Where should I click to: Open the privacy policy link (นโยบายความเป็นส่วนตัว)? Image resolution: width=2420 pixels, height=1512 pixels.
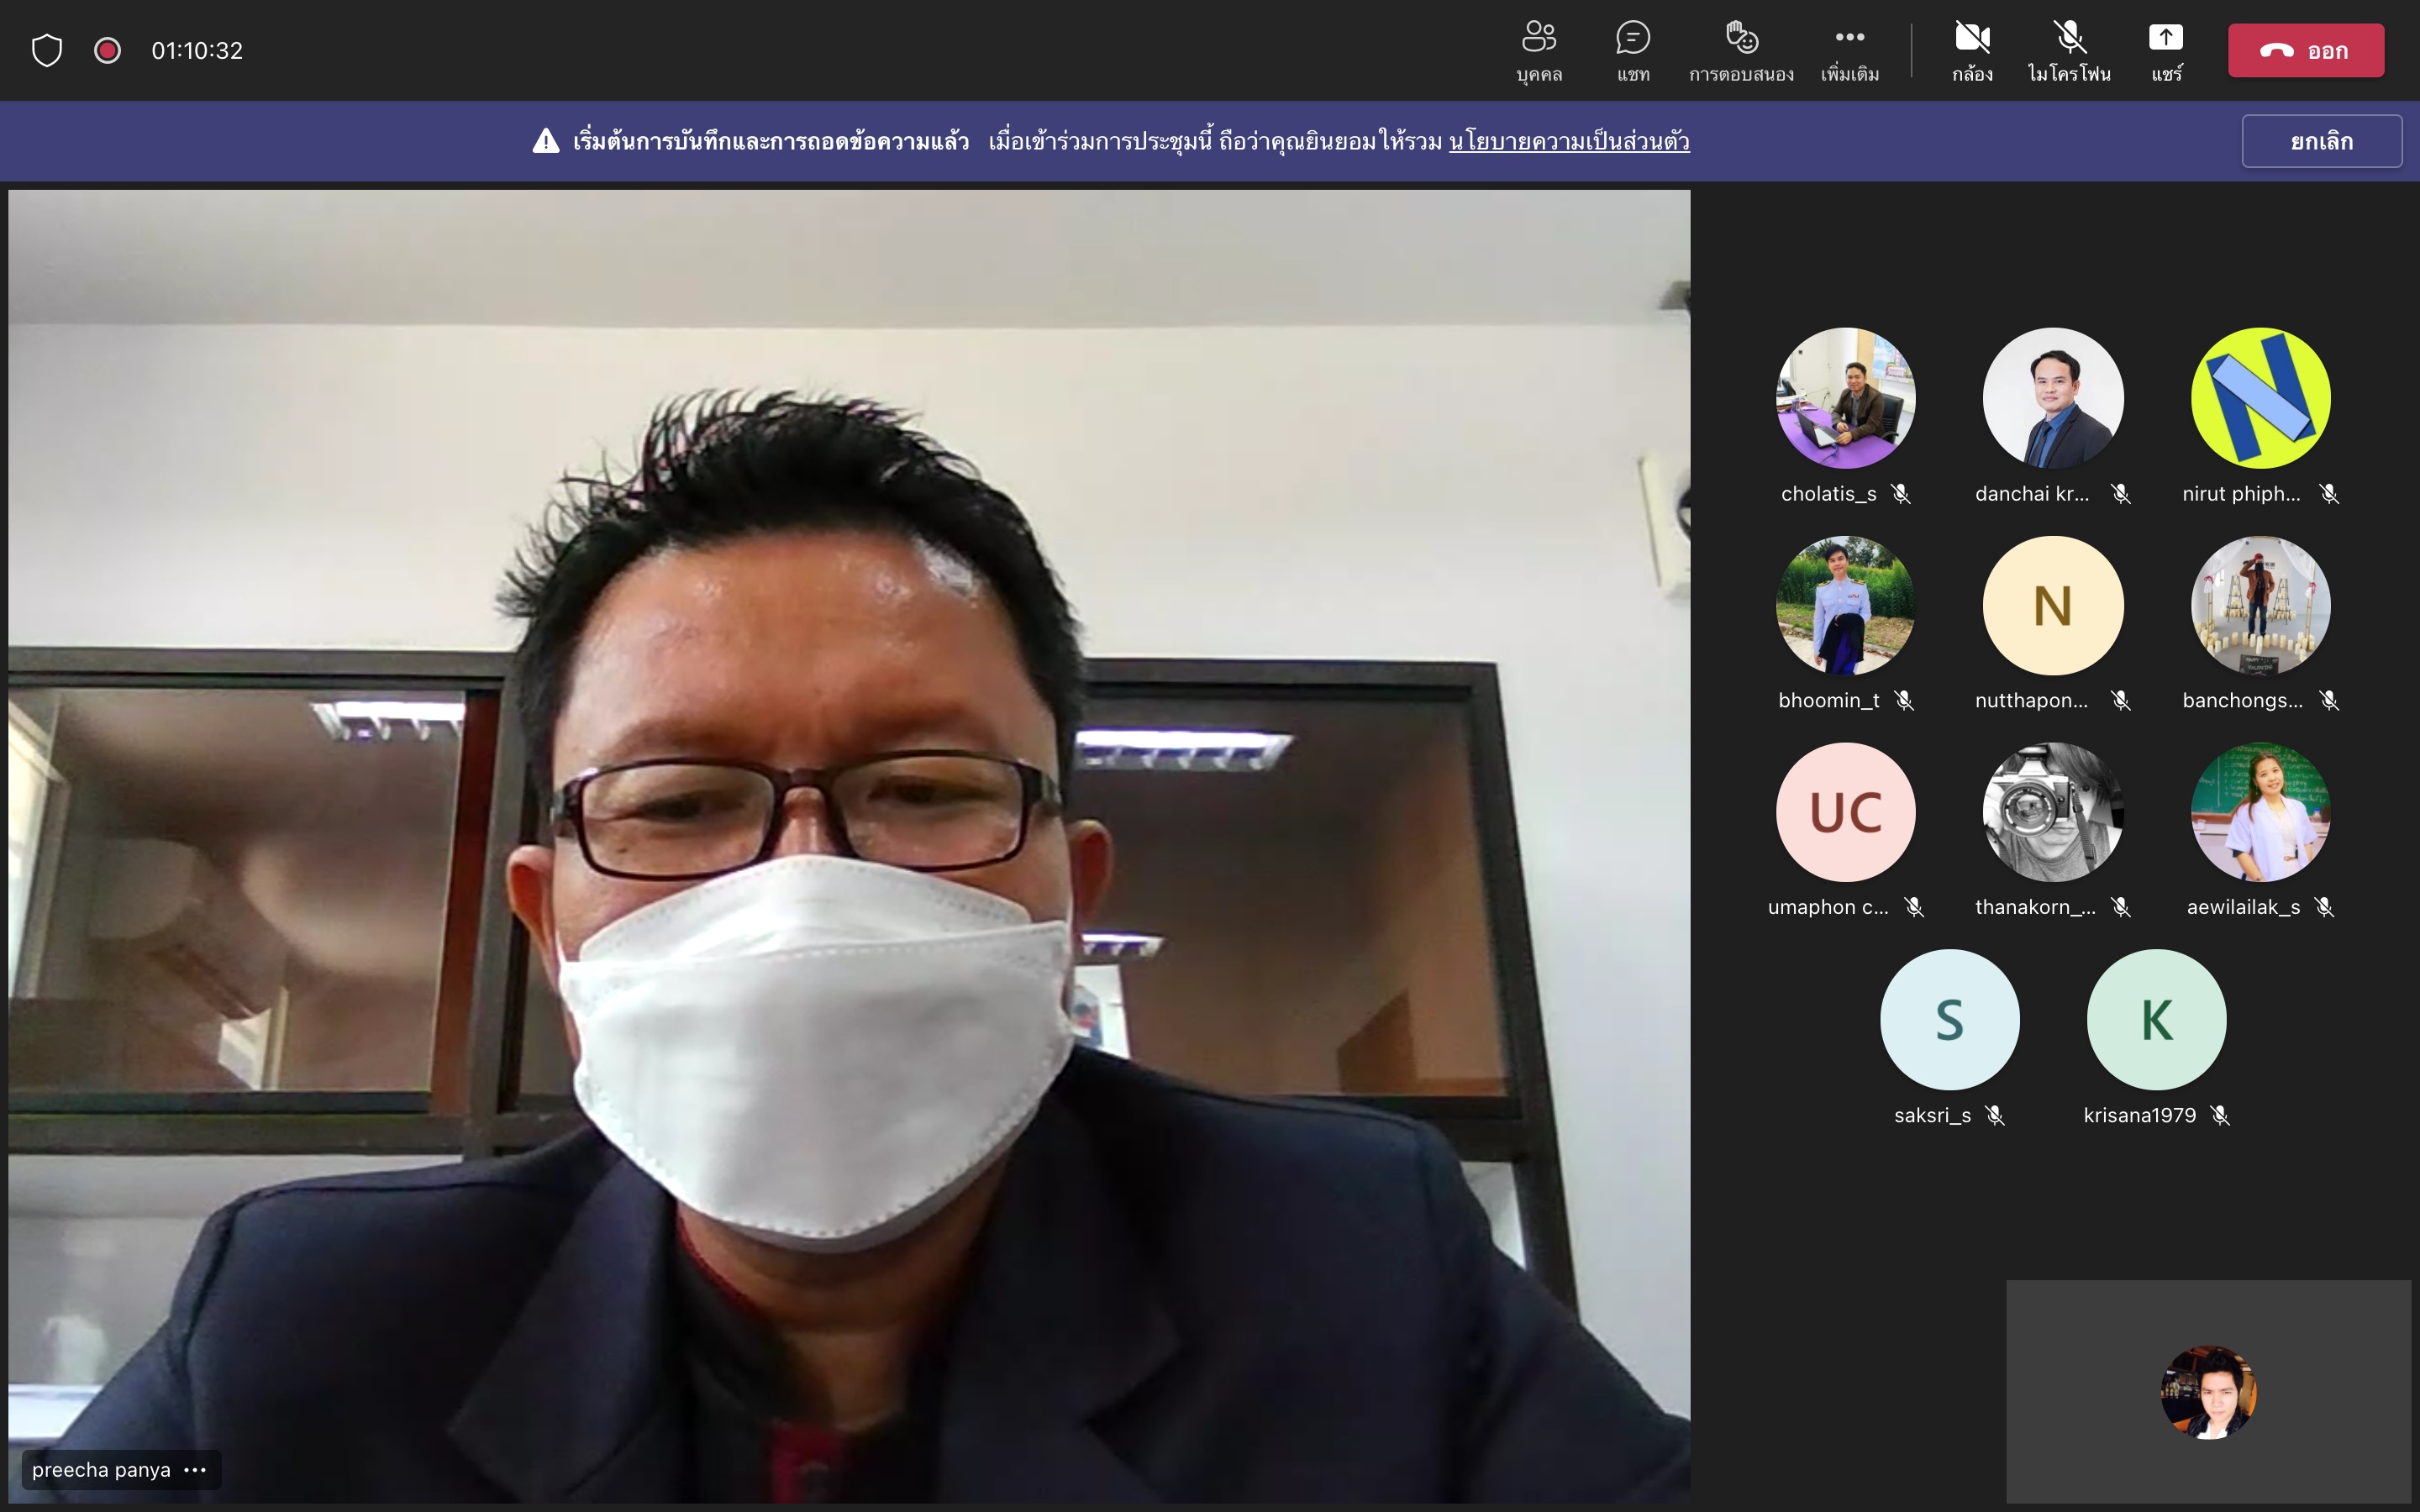[1568, 141]
